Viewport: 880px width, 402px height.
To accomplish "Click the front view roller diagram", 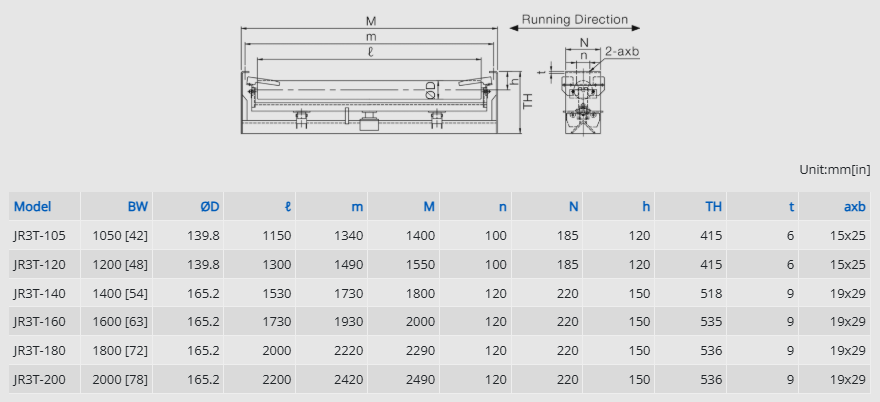I will [x=369, y=95].
